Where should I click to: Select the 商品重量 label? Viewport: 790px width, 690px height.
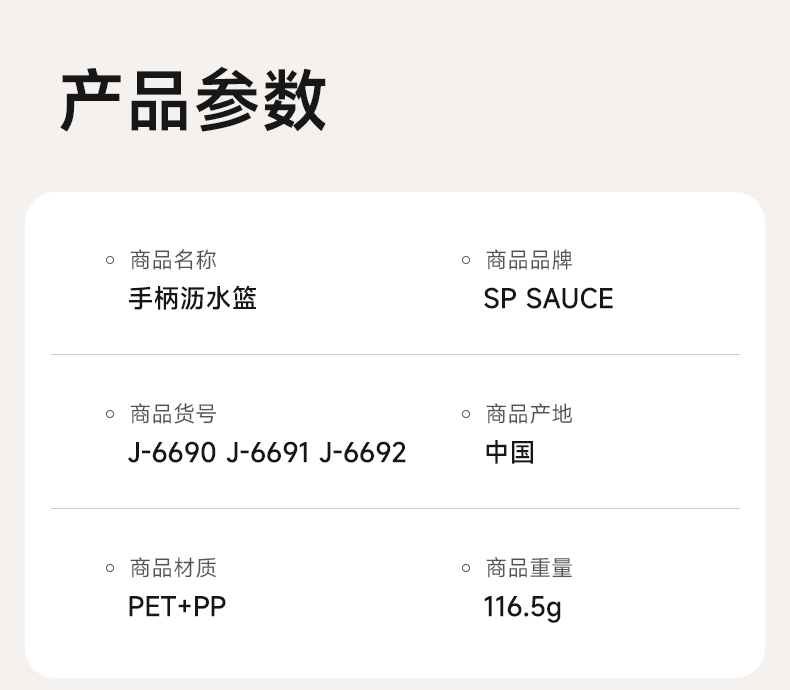[x=529, y=568]
